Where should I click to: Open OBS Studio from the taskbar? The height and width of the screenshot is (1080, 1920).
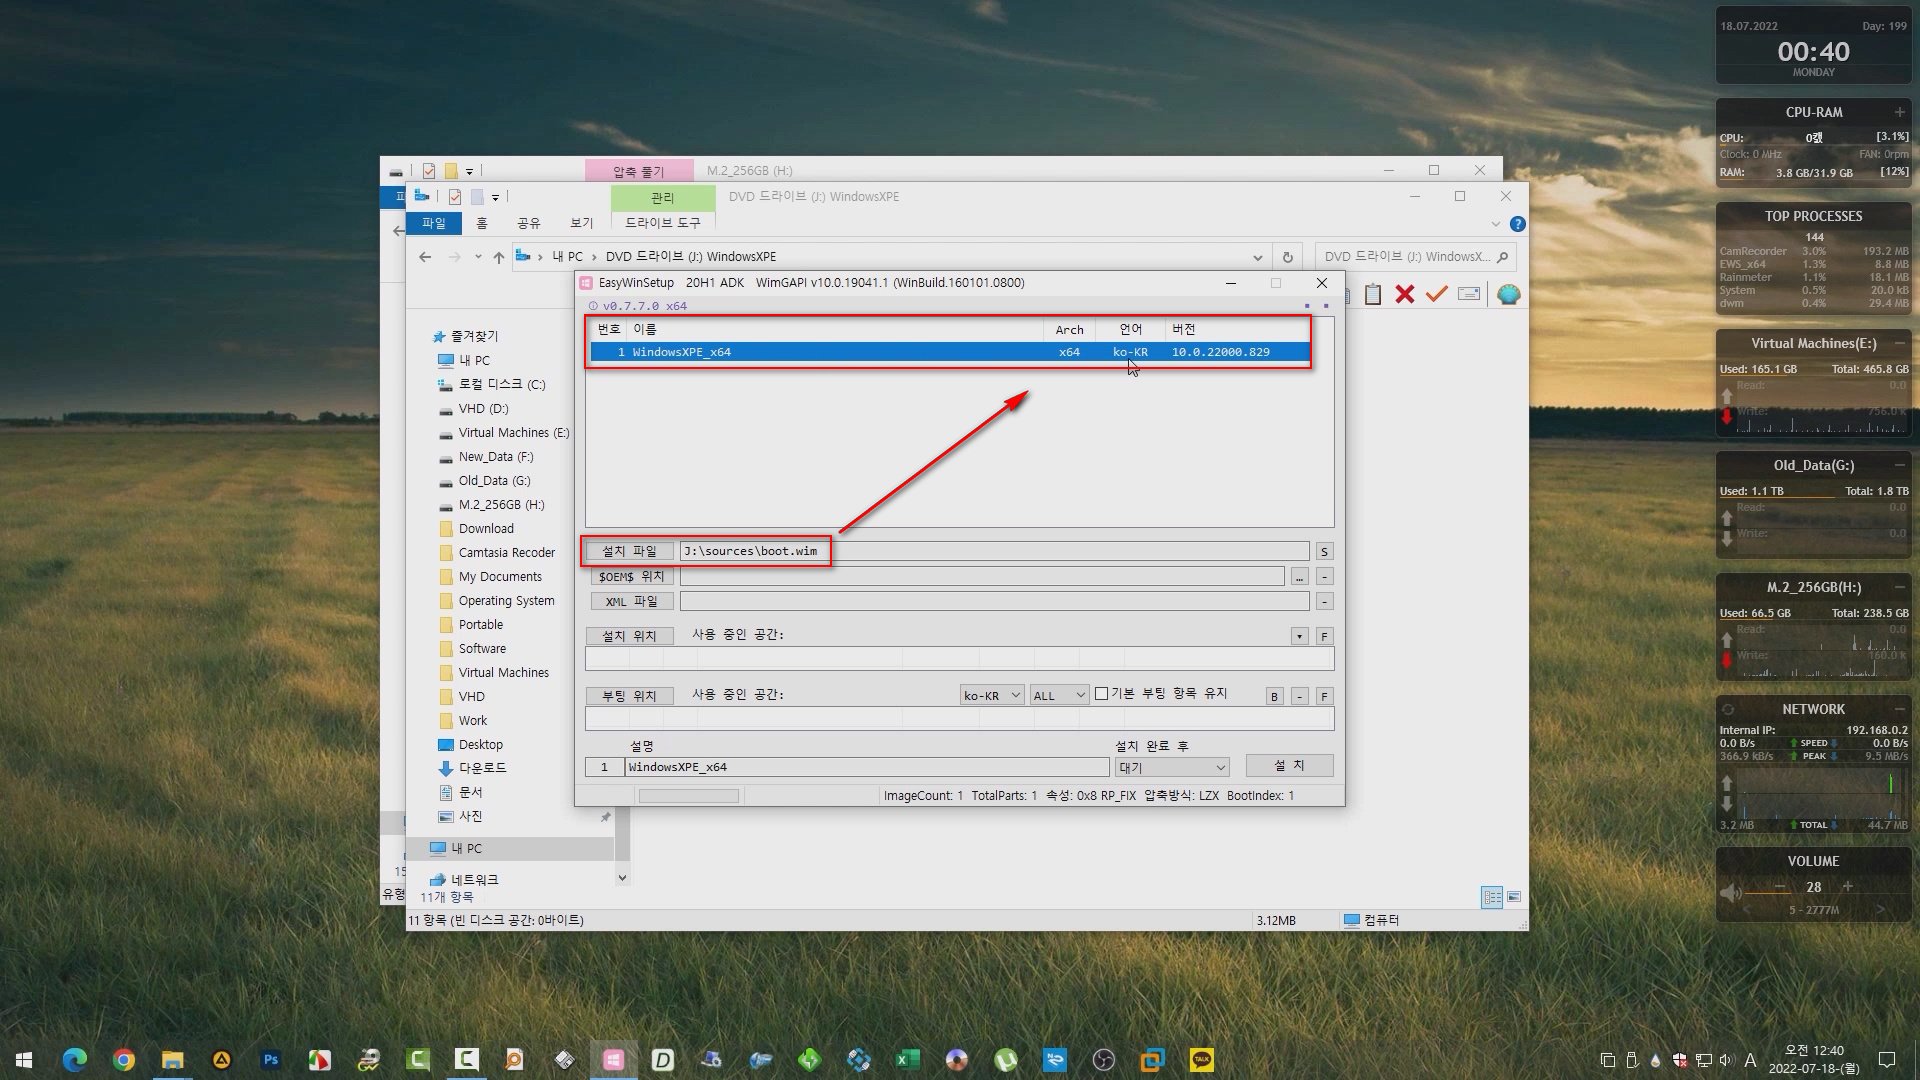1104,1059
